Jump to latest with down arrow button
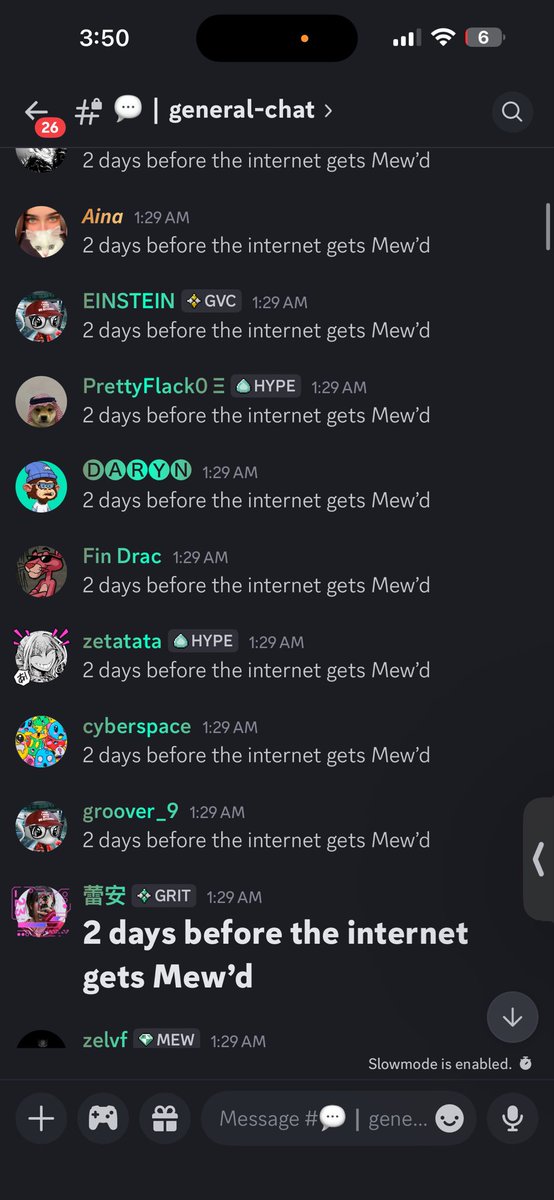Screen dimensions: 554x1200 click(512, 1017)
